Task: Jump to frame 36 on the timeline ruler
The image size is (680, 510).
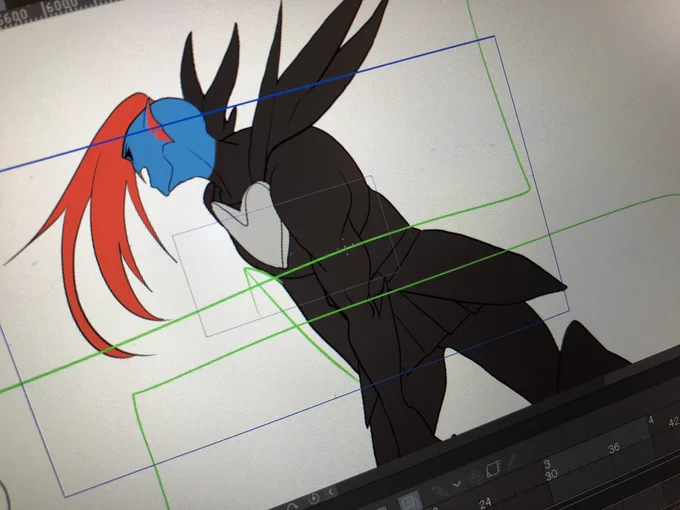Action: coord(614,448)
